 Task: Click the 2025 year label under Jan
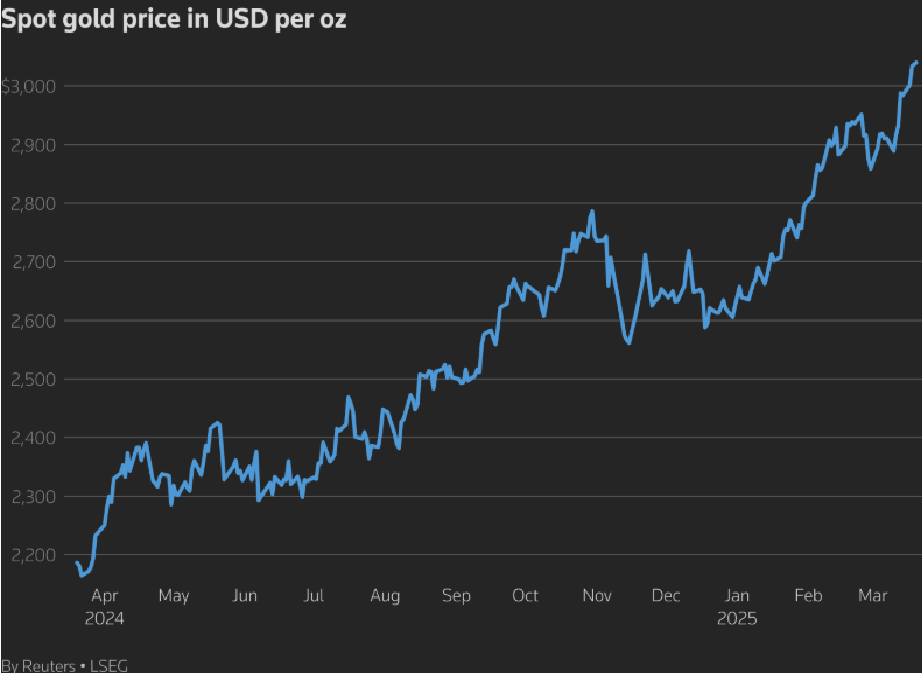(x=737, y=619)
